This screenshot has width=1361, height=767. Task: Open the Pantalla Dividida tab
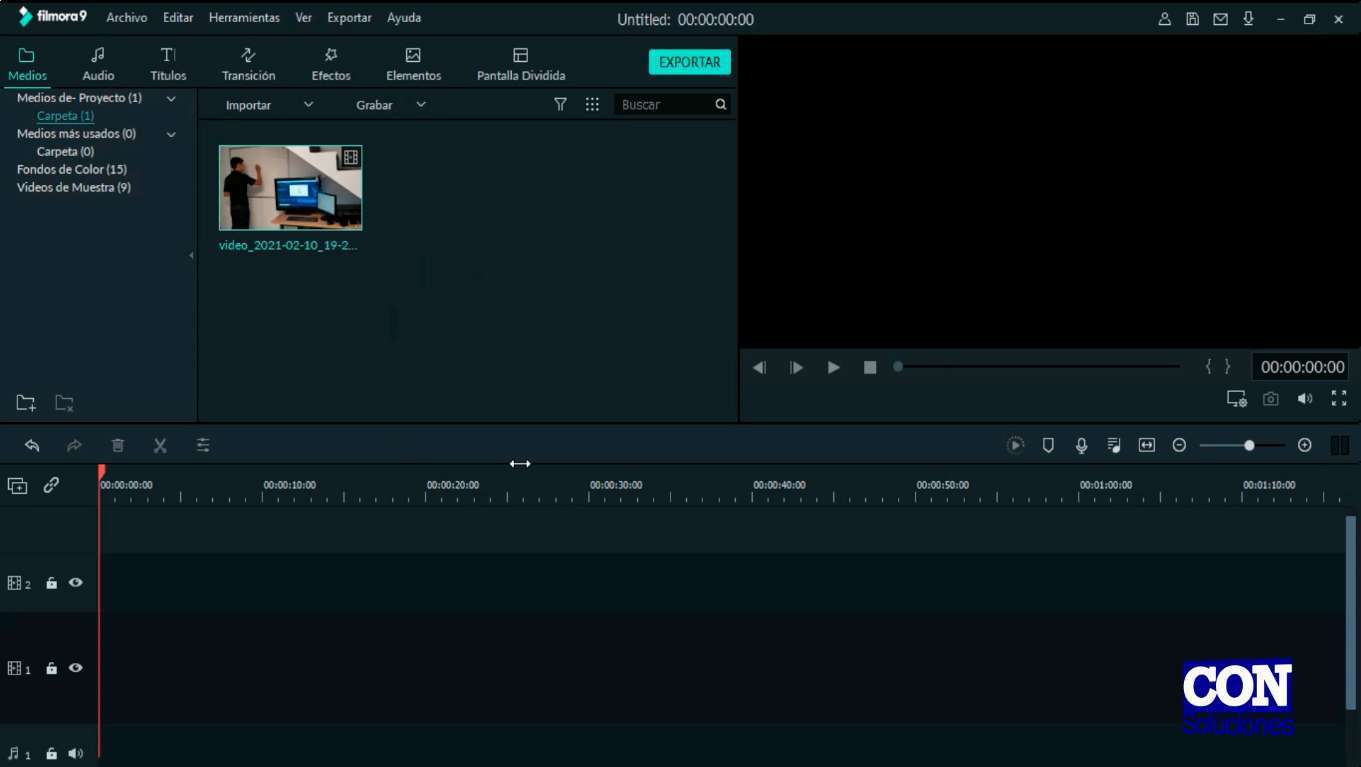pyautogui.click(x=521, y=64)
